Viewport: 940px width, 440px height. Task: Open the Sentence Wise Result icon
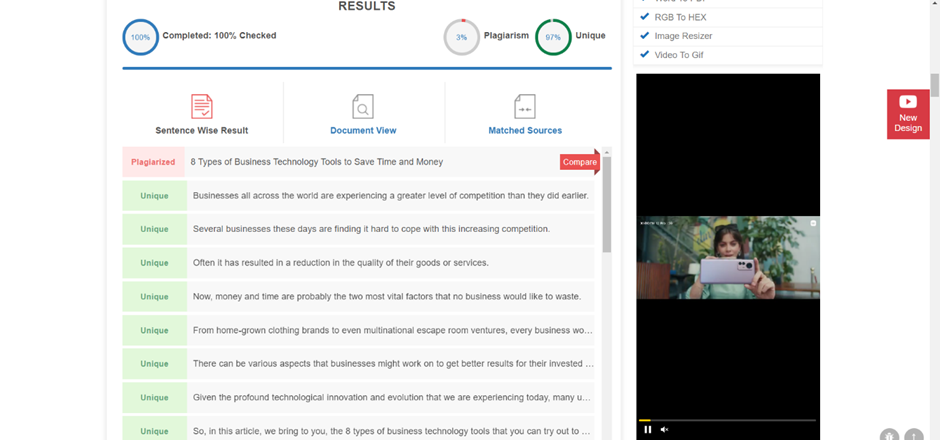(x=201, y=107)
